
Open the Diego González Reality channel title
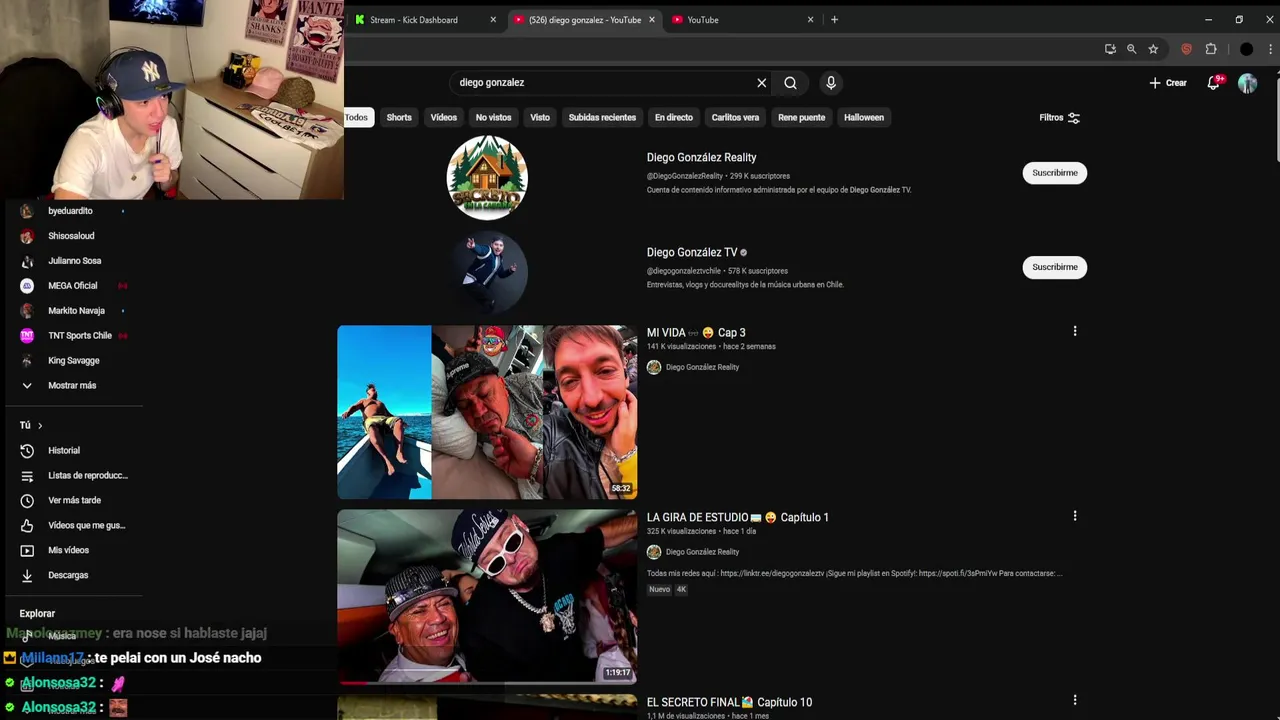701,157
